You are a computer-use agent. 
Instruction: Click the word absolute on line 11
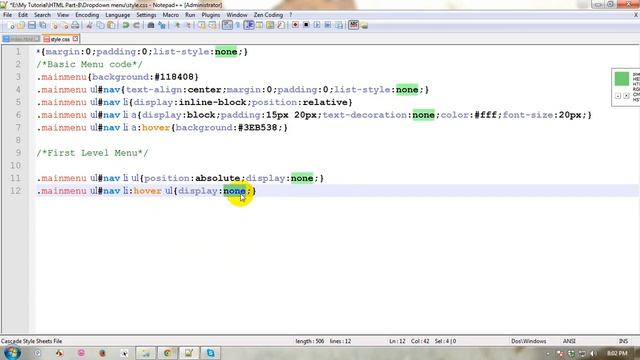[x=218, y=178]
